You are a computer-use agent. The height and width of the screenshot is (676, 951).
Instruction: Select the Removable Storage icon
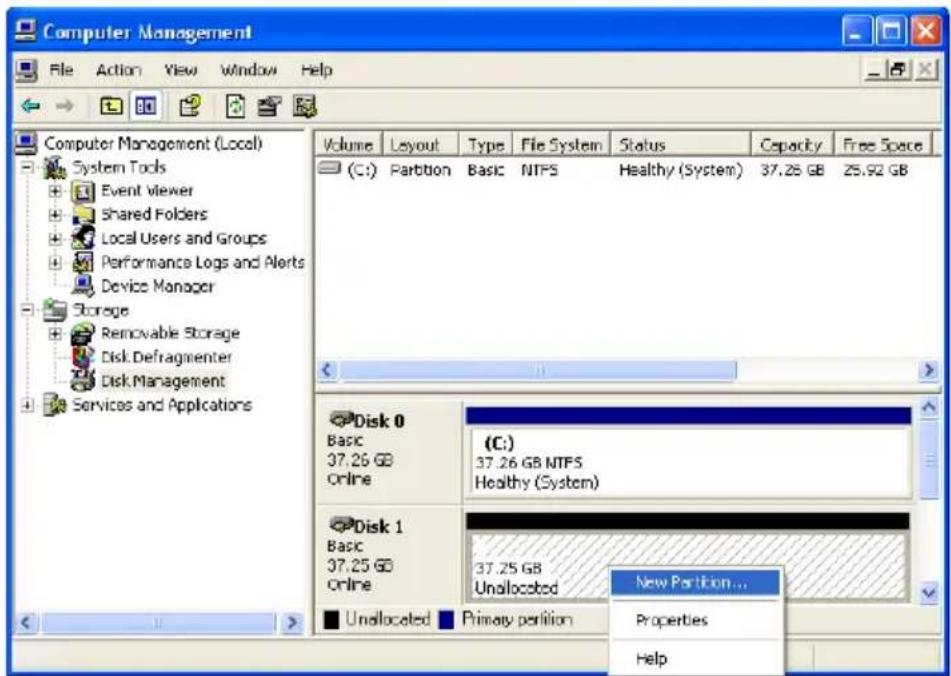83,333
